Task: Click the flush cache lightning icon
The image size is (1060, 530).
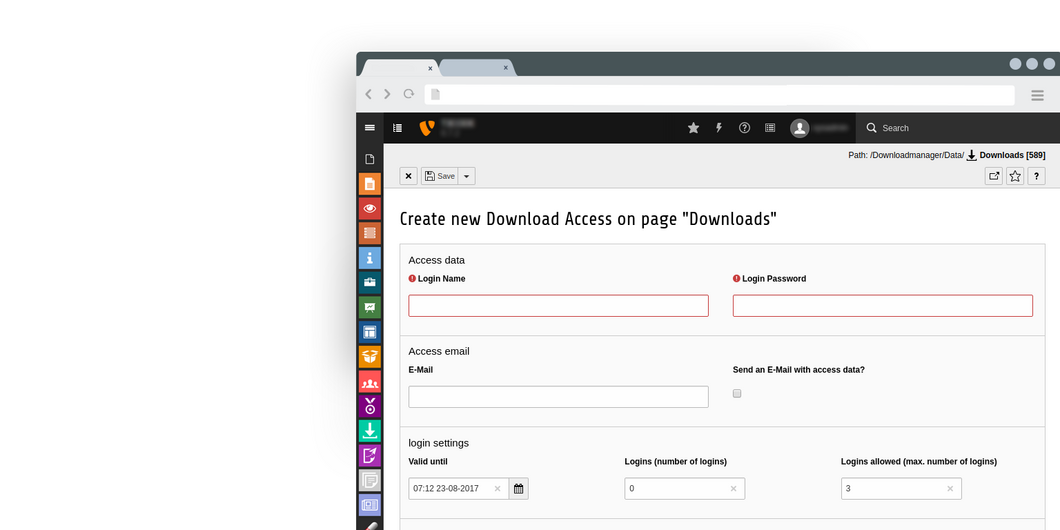Action: (719, 128)
